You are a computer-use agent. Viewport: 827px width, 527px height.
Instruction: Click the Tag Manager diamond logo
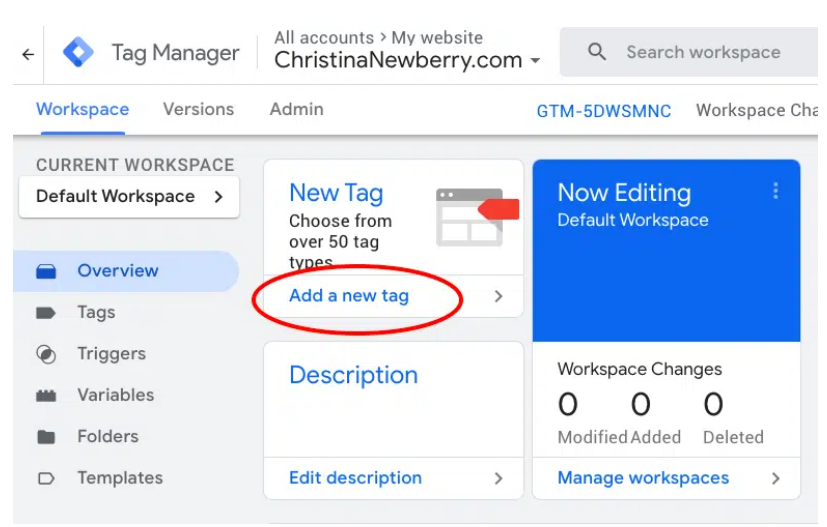(78, 52)
